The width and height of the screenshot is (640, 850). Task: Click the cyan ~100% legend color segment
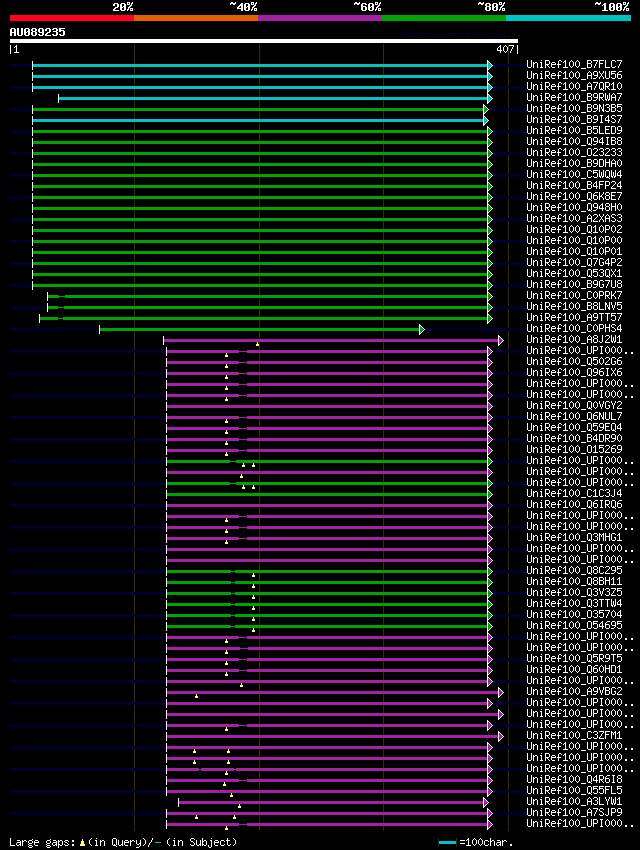point(568,18)
